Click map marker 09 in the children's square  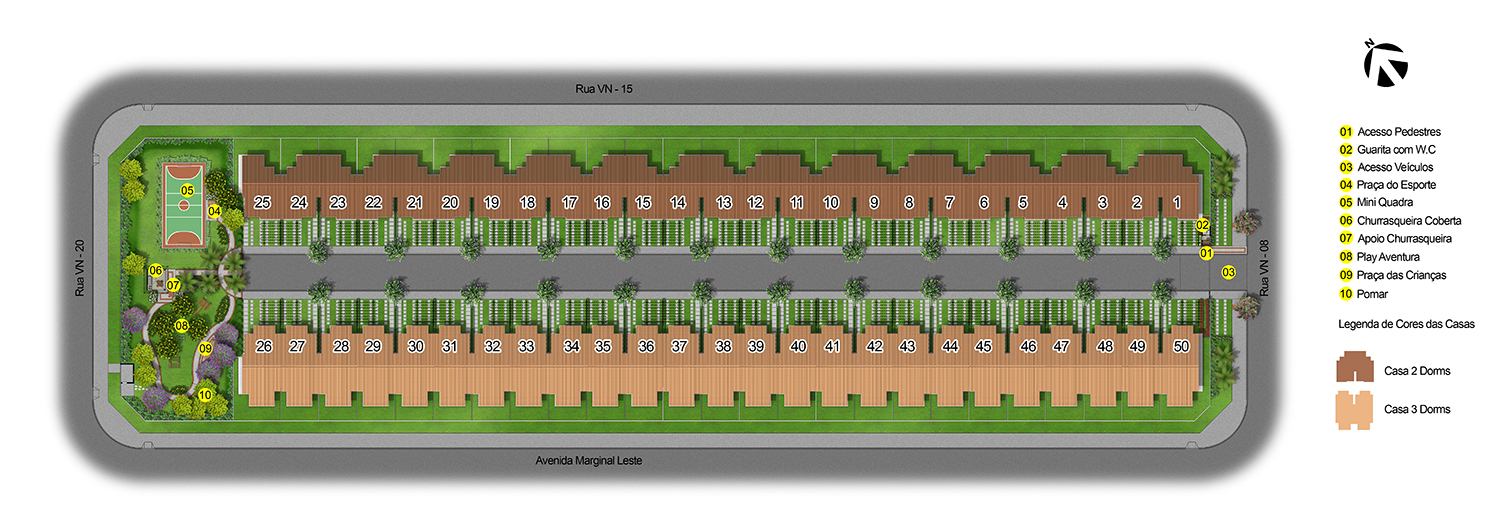point(205,348)
